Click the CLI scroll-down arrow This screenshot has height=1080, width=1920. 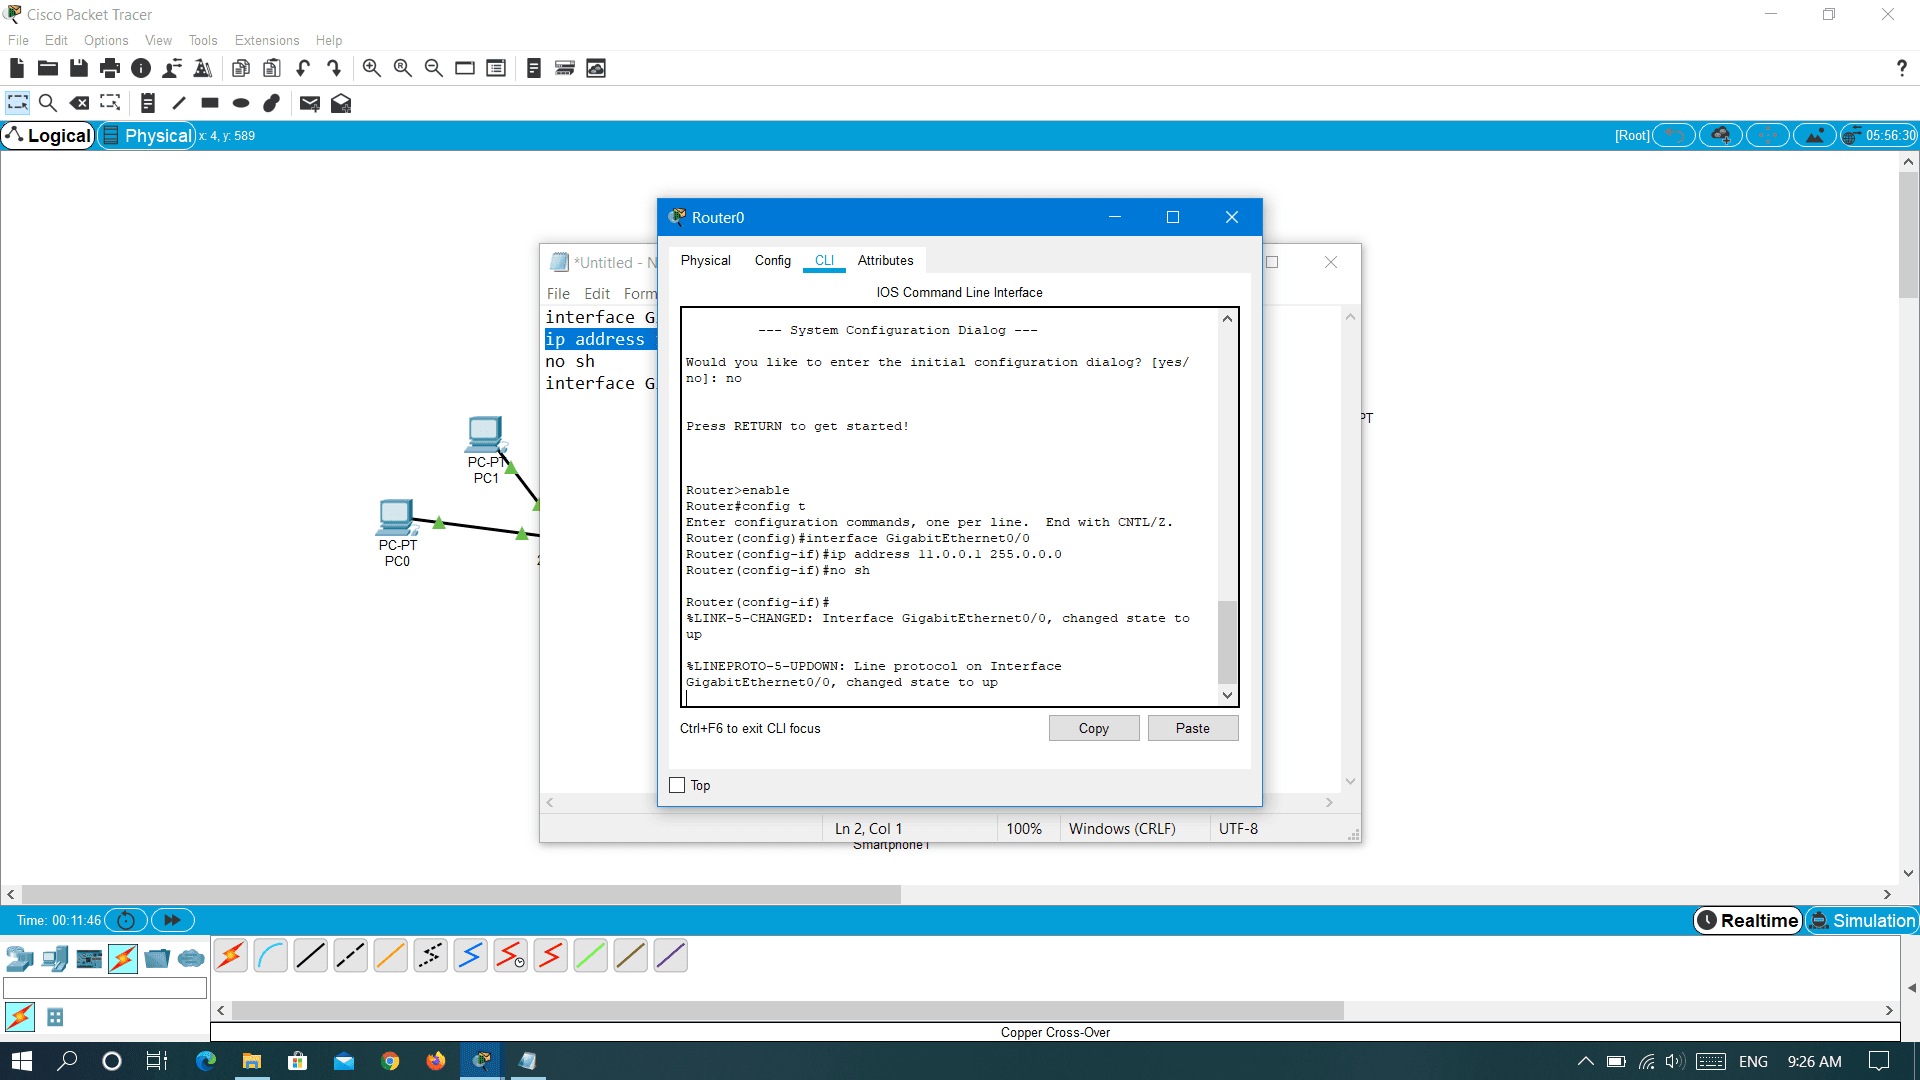[1227, 695]
